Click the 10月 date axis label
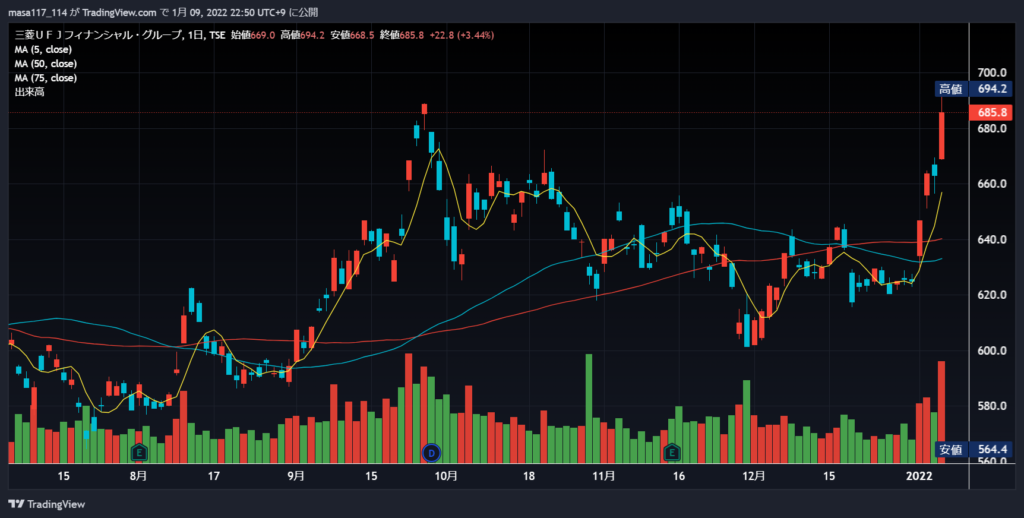 pos(446,476)
